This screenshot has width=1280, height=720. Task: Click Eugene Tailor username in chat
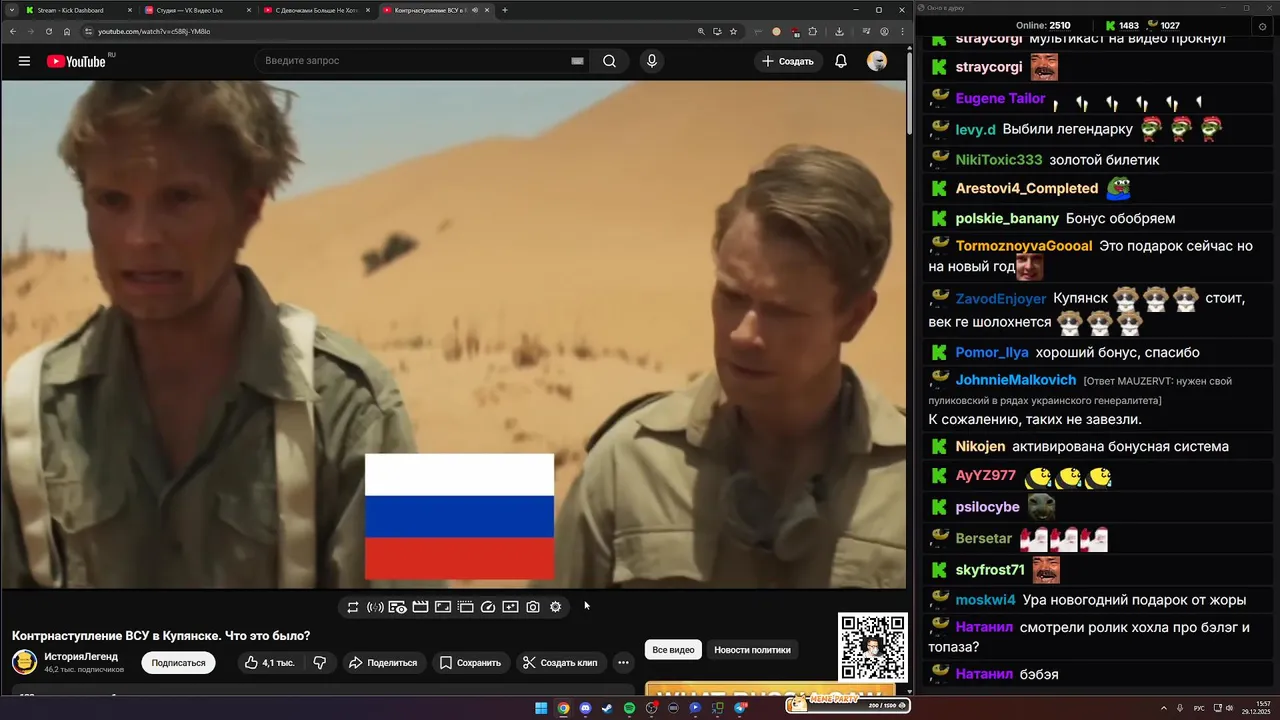[x=1000, y=98]
